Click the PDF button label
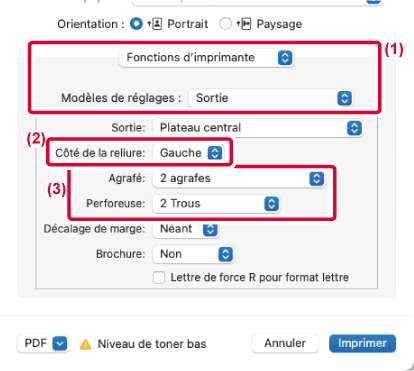Viewport: 414px width, 371px height. [36, 343]
